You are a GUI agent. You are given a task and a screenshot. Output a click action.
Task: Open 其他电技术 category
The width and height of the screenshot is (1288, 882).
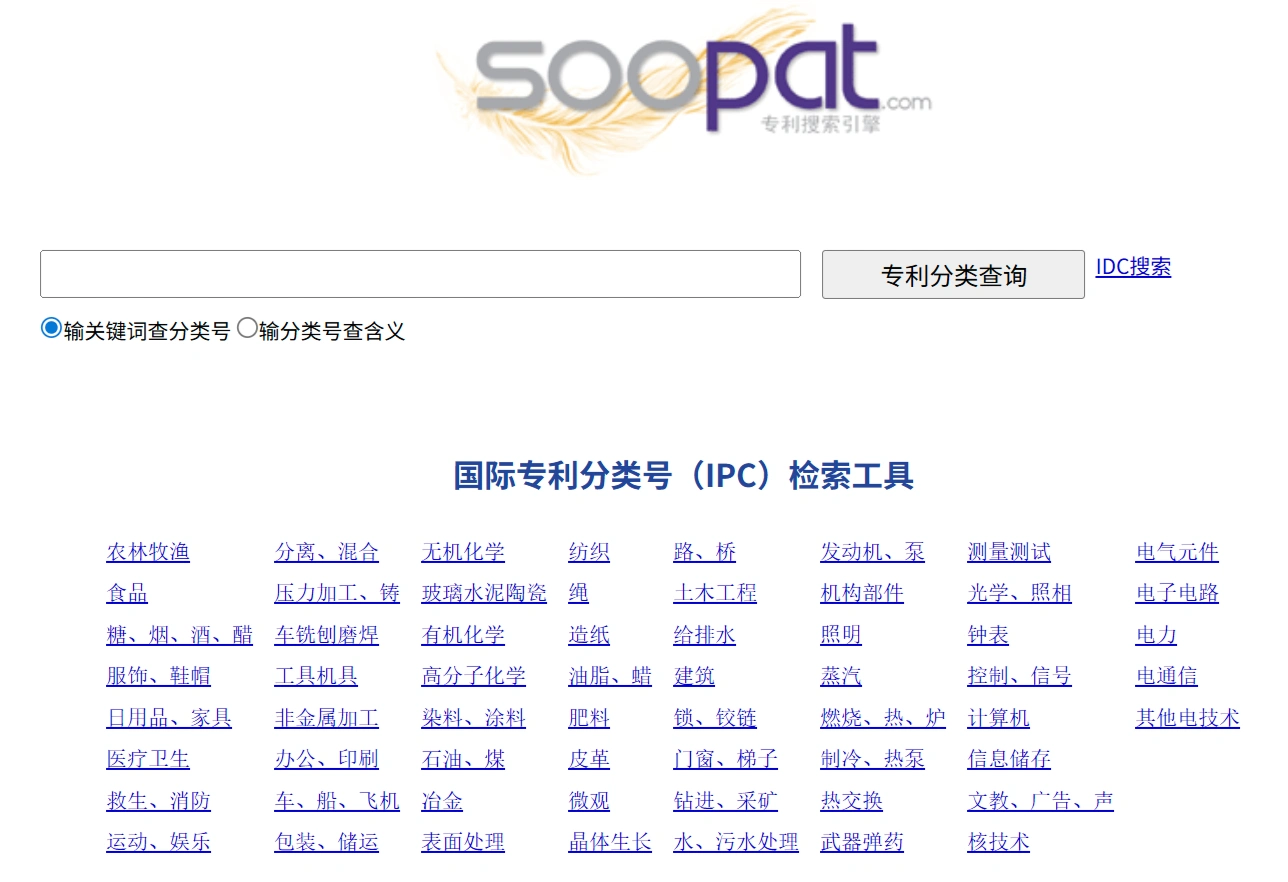point(1188,718)
